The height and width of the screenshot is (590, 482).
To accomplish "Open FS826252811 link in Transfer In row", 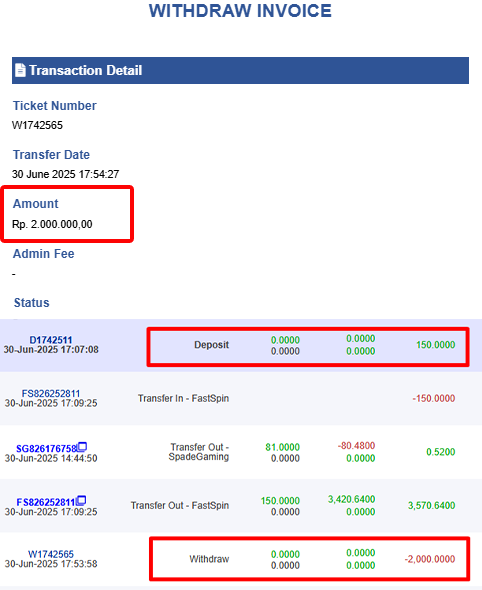I will pyautogui.click(x=51, y=394).
